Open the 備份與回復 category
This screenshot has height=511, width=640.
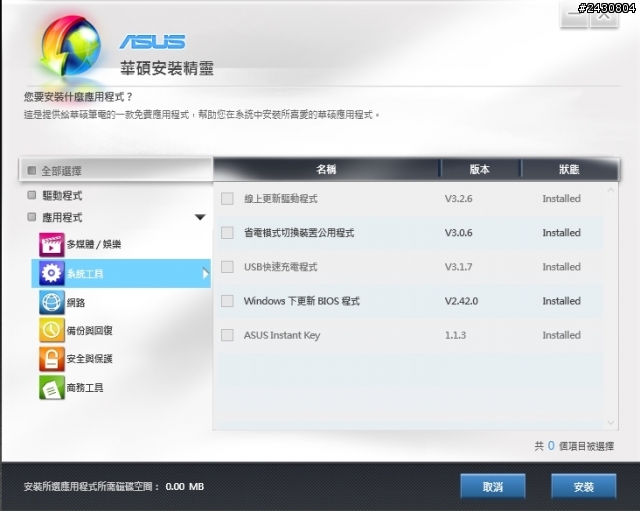pos(89,331)
